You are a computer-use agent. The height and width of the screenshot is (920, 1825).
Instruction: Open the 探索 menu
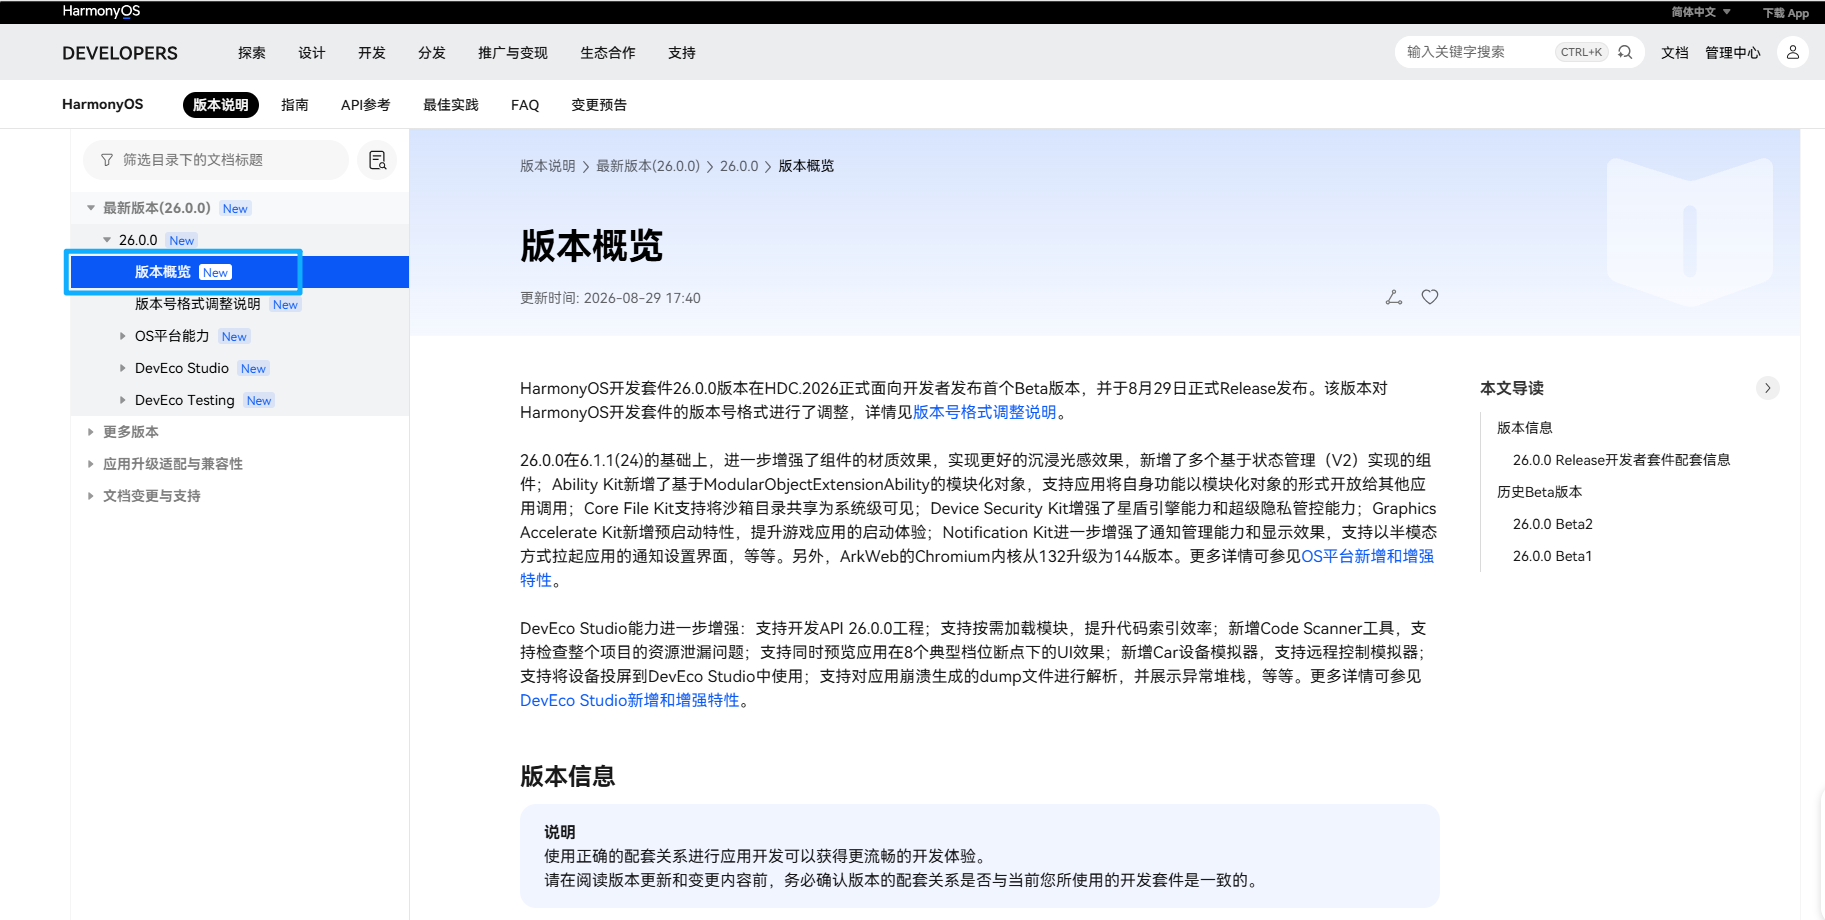[x=252, y=53]
